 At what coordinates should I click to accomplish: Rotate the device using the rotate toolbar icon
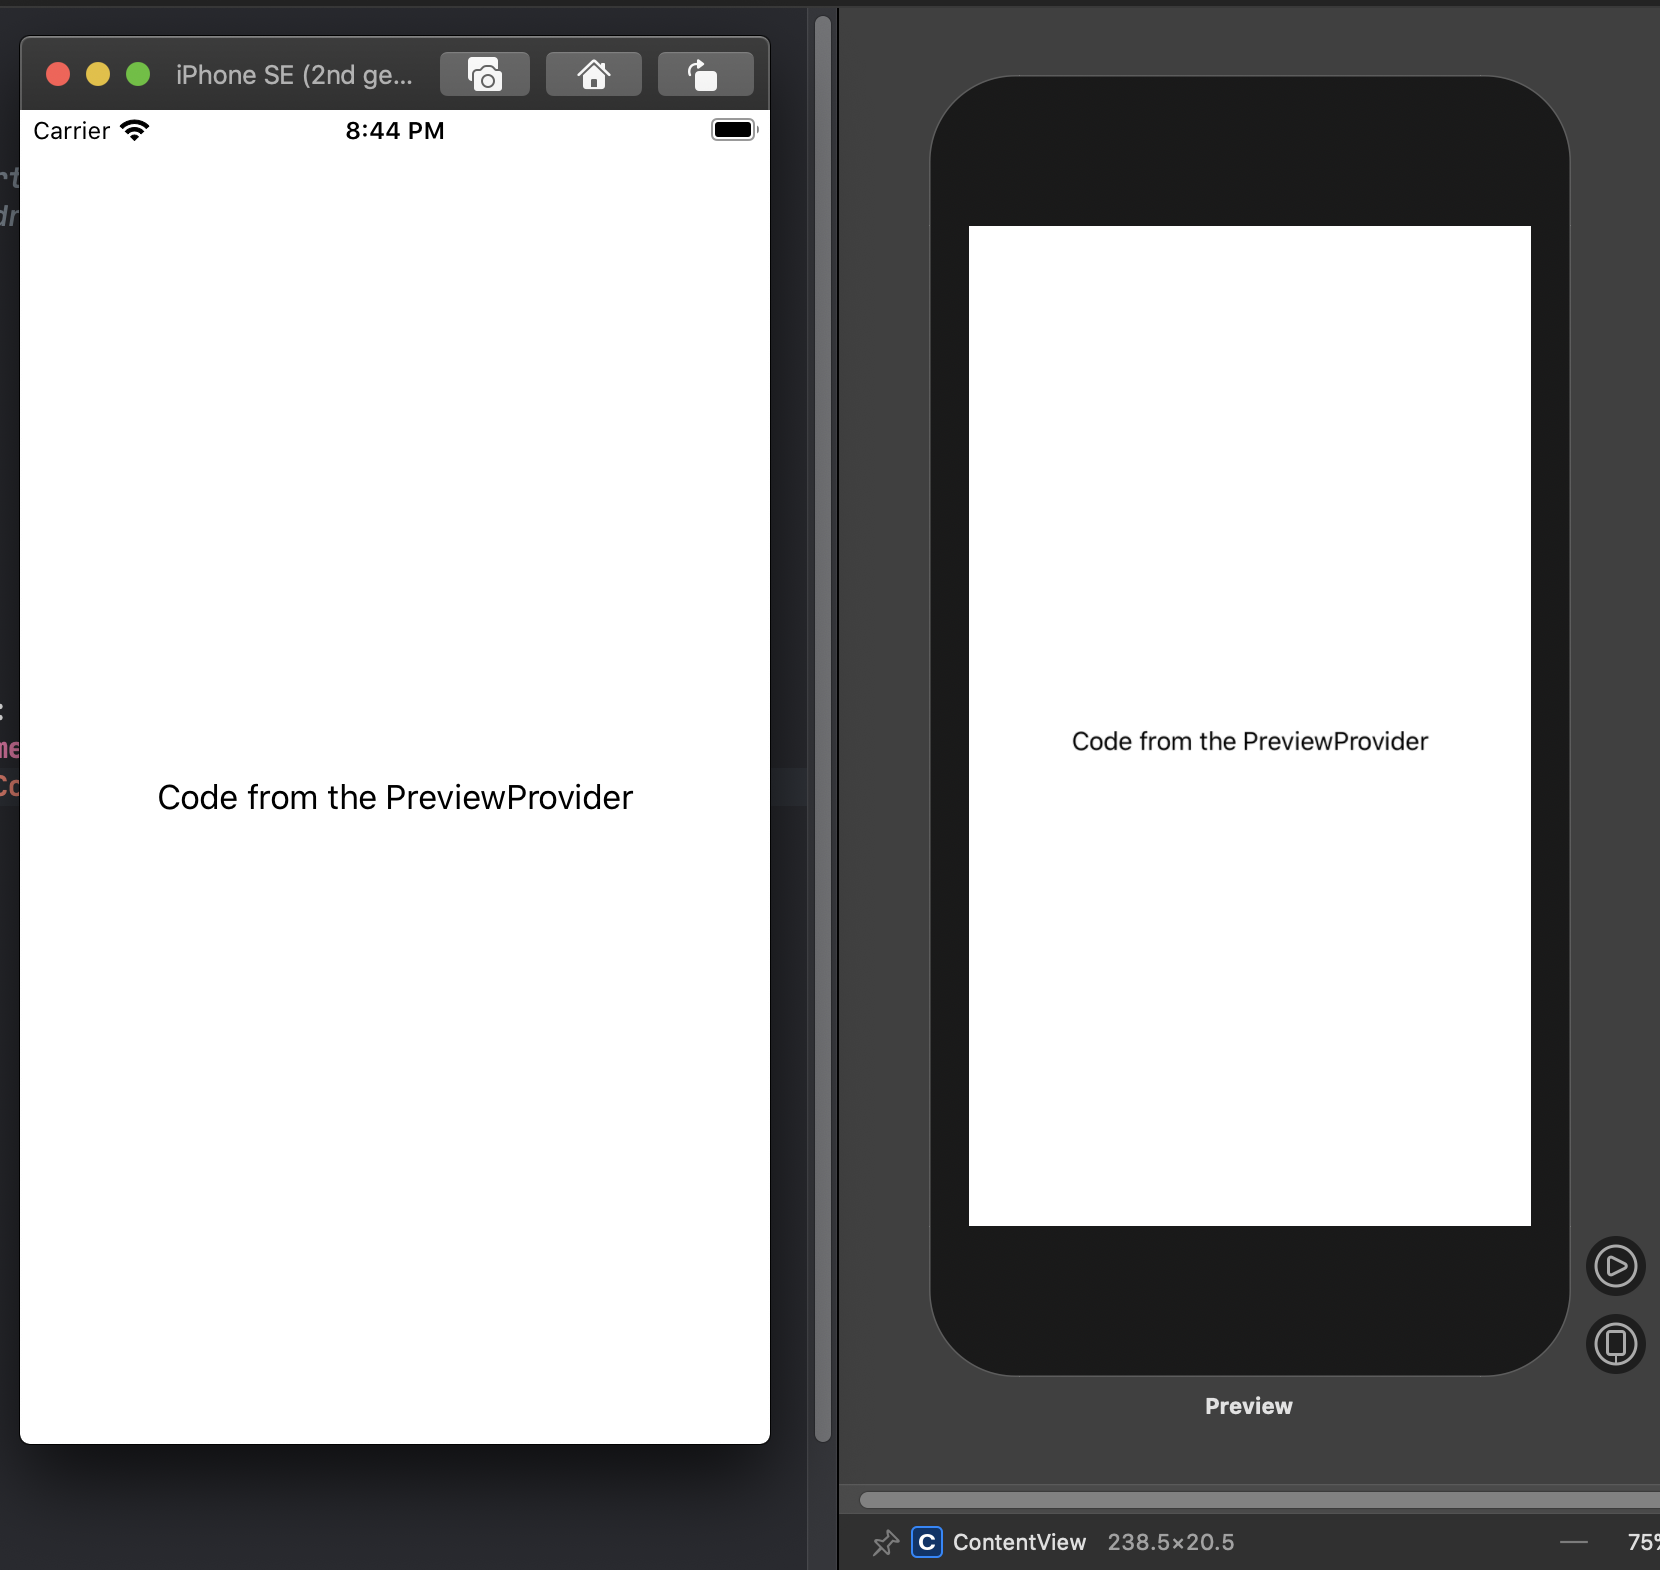(704, 73)
